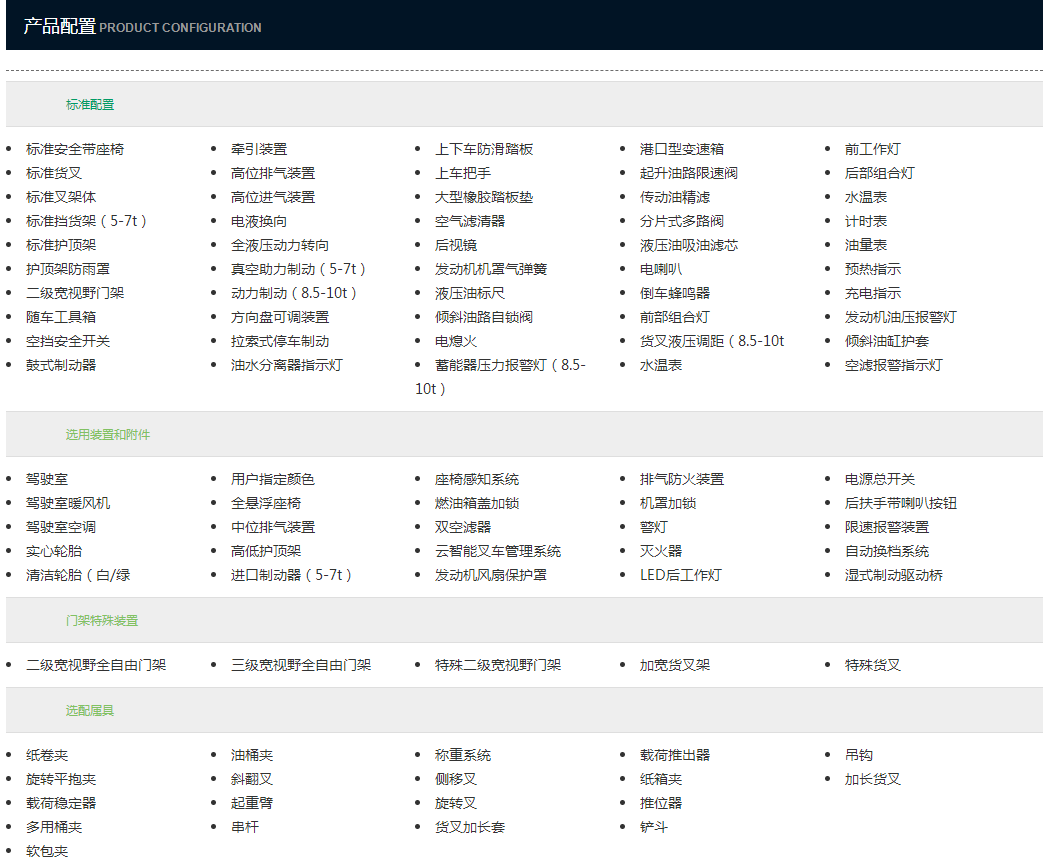Click the 灭火器 item
The height and width of the screenshot is (866, 1049).
(x=660, y=551)
